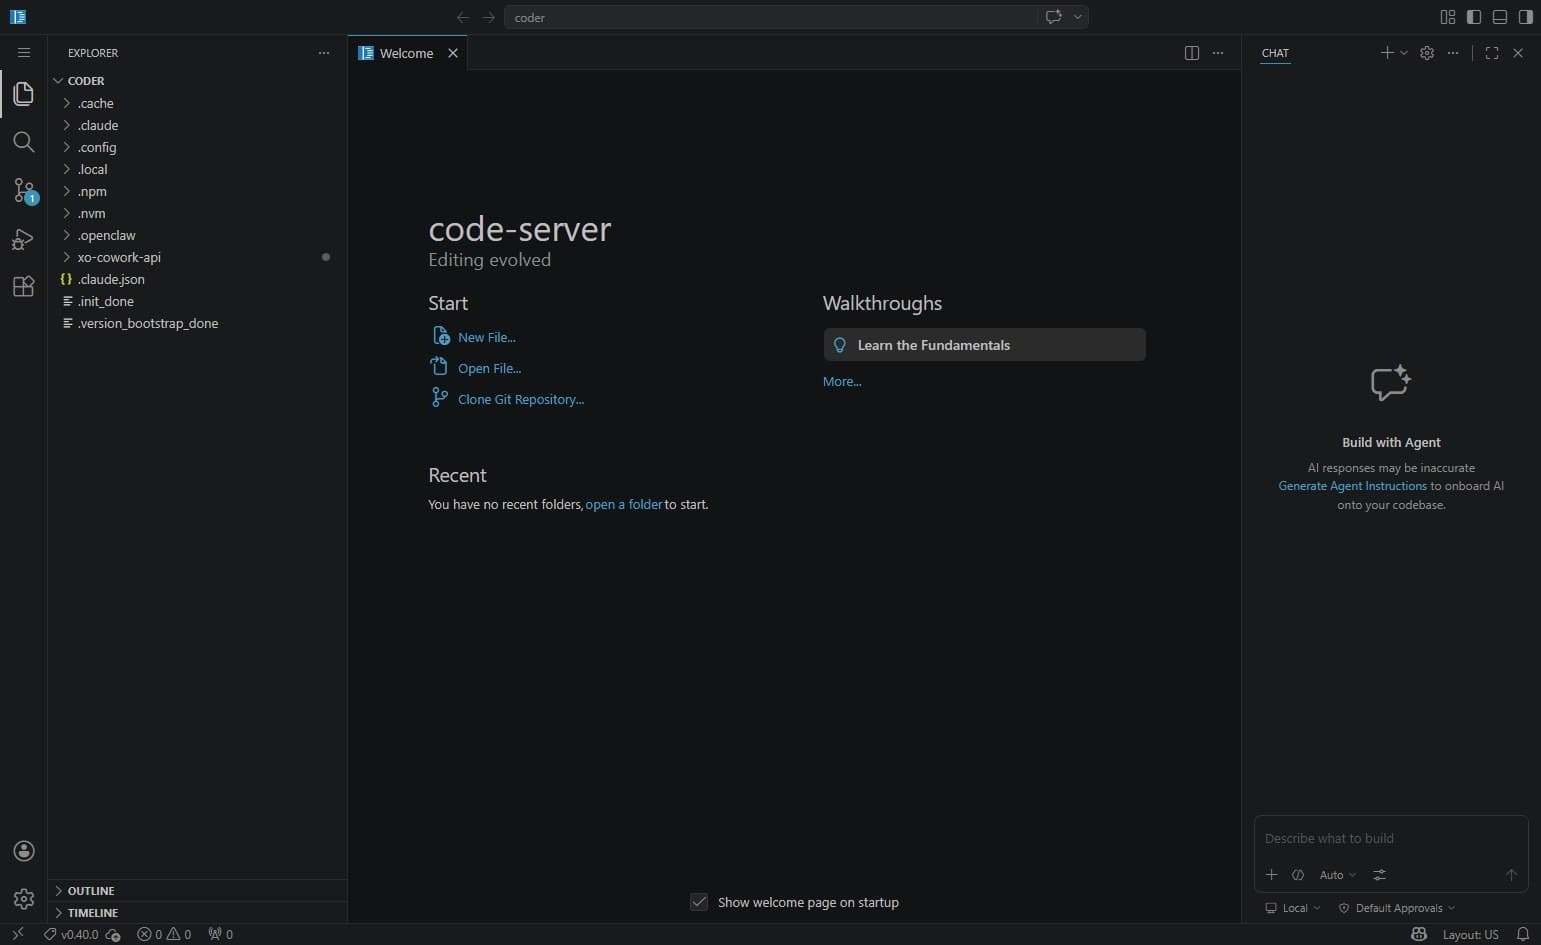Collapse the CODER root section
This screenshot has height=945, width=1541.
(x=197, y=81)
